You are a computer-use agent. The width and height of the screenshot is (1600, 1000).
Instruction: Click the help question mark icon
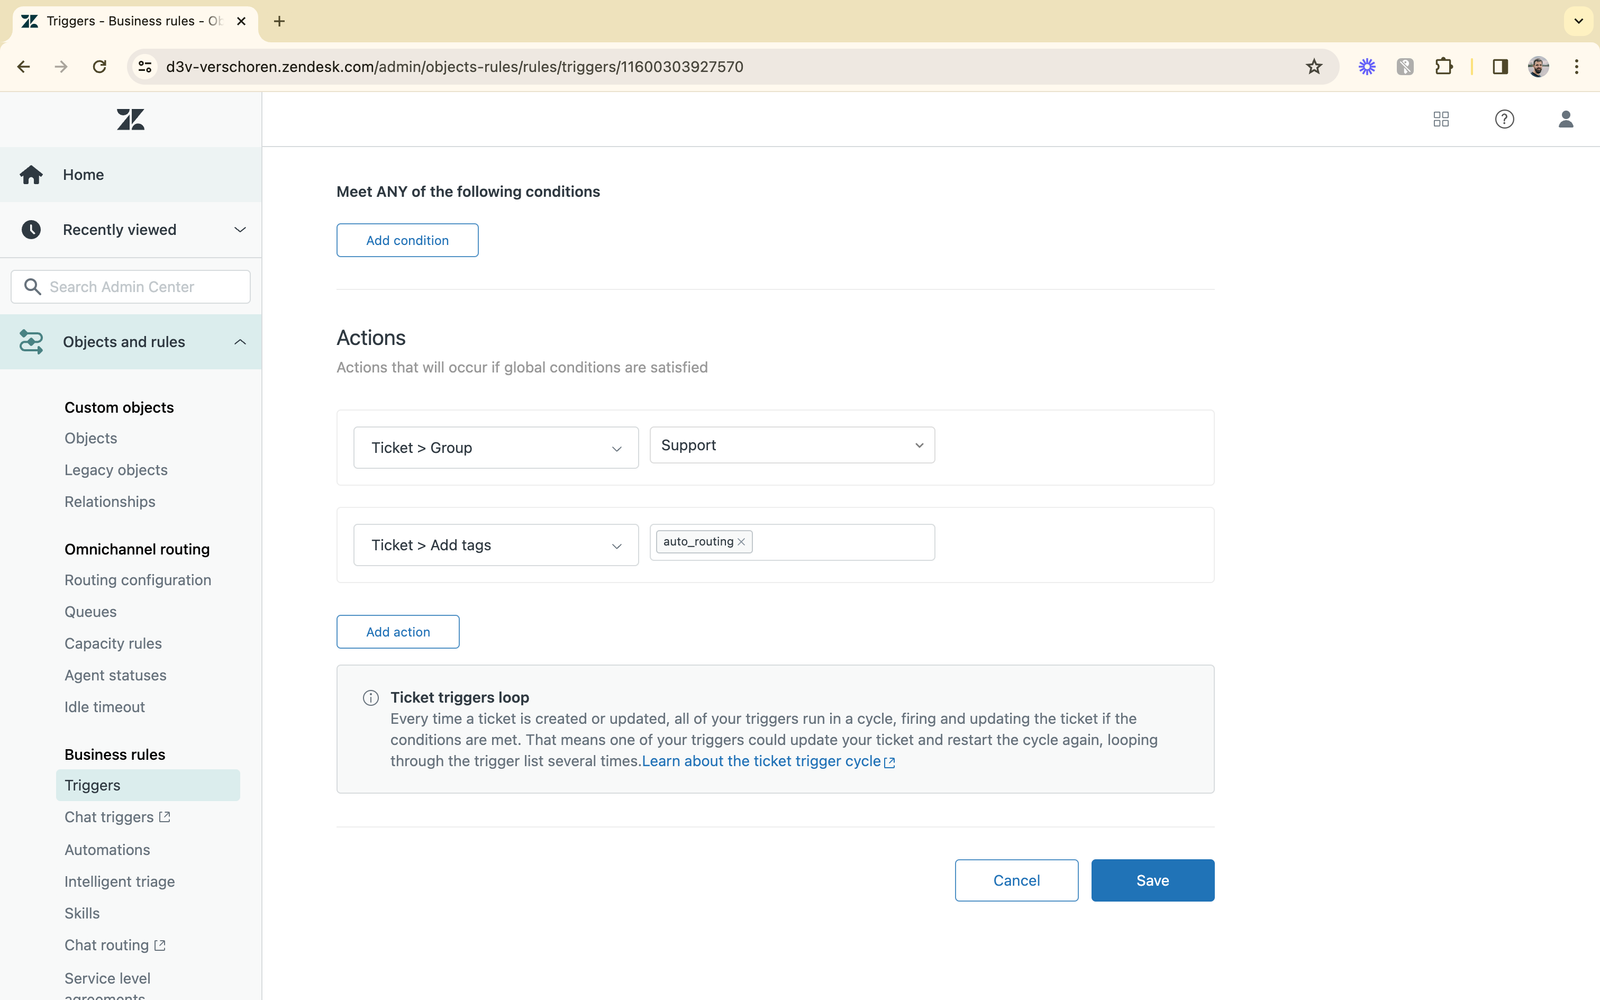pos(1504,119)
